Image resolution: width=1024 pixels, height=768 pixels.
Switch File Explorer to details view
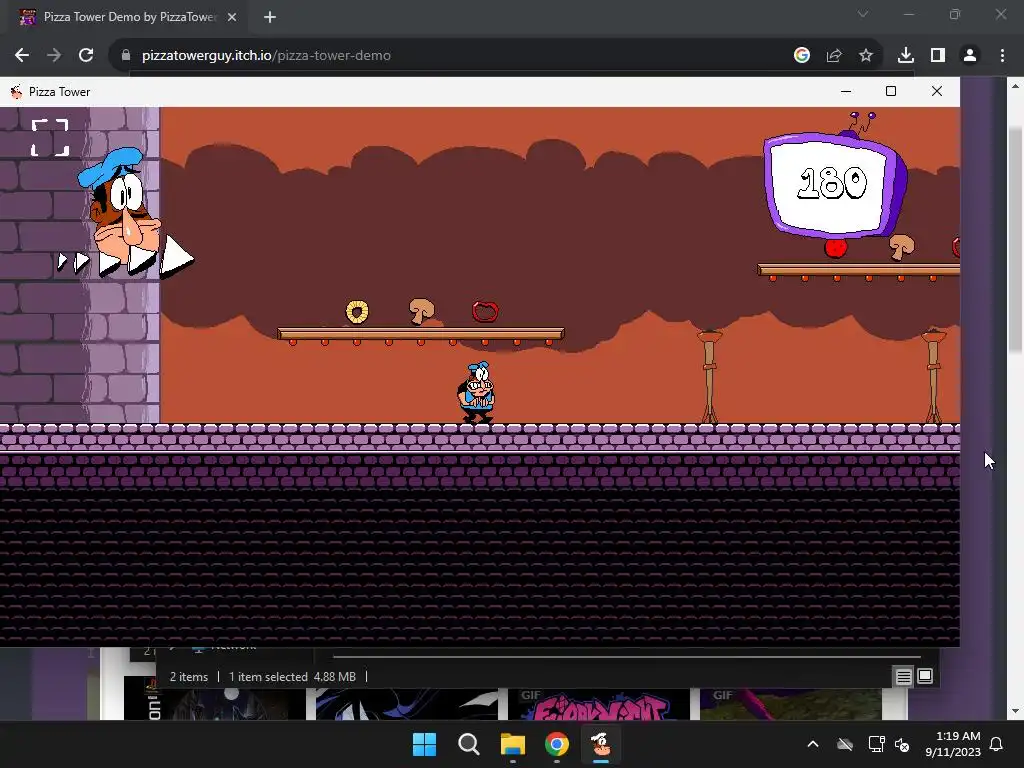(903, 677)
